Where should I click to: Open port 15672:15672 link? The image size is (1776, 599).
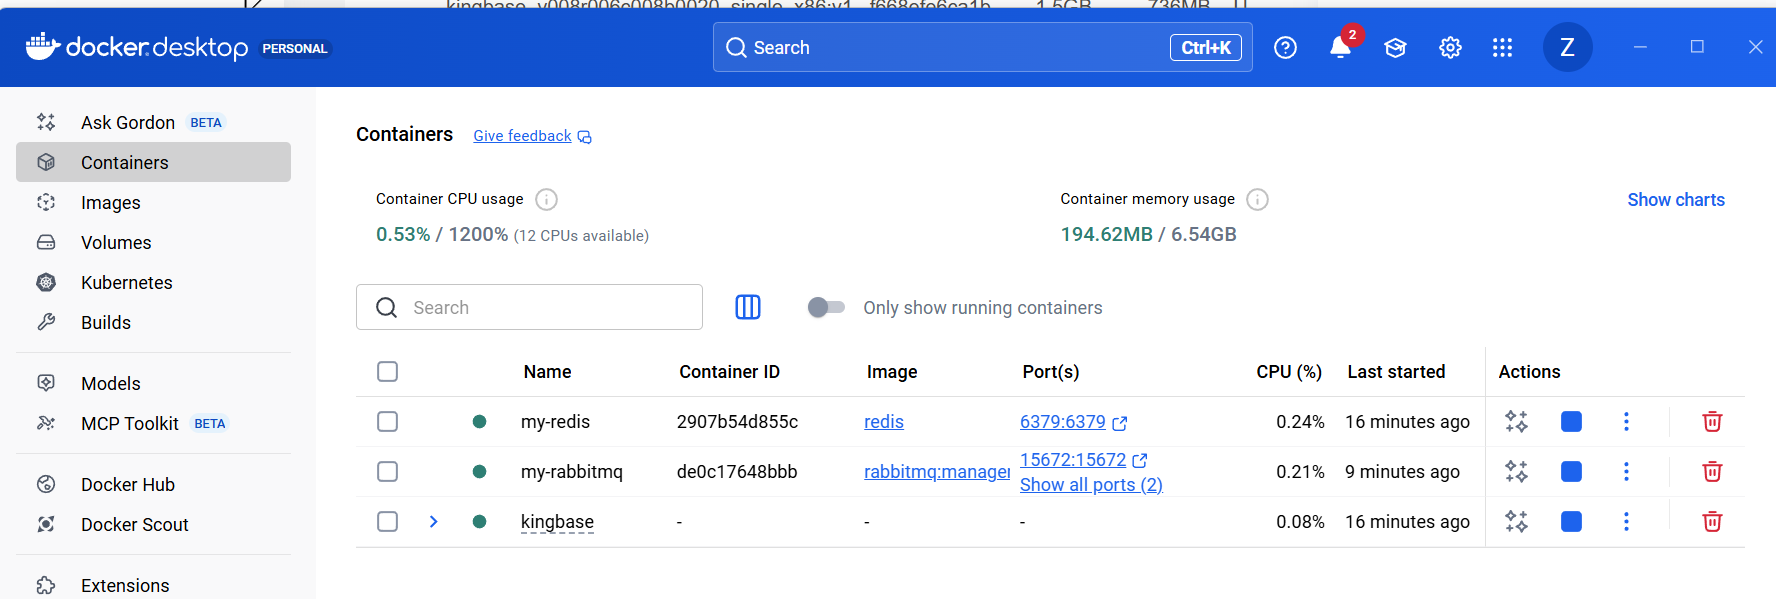click(1073, 460)
